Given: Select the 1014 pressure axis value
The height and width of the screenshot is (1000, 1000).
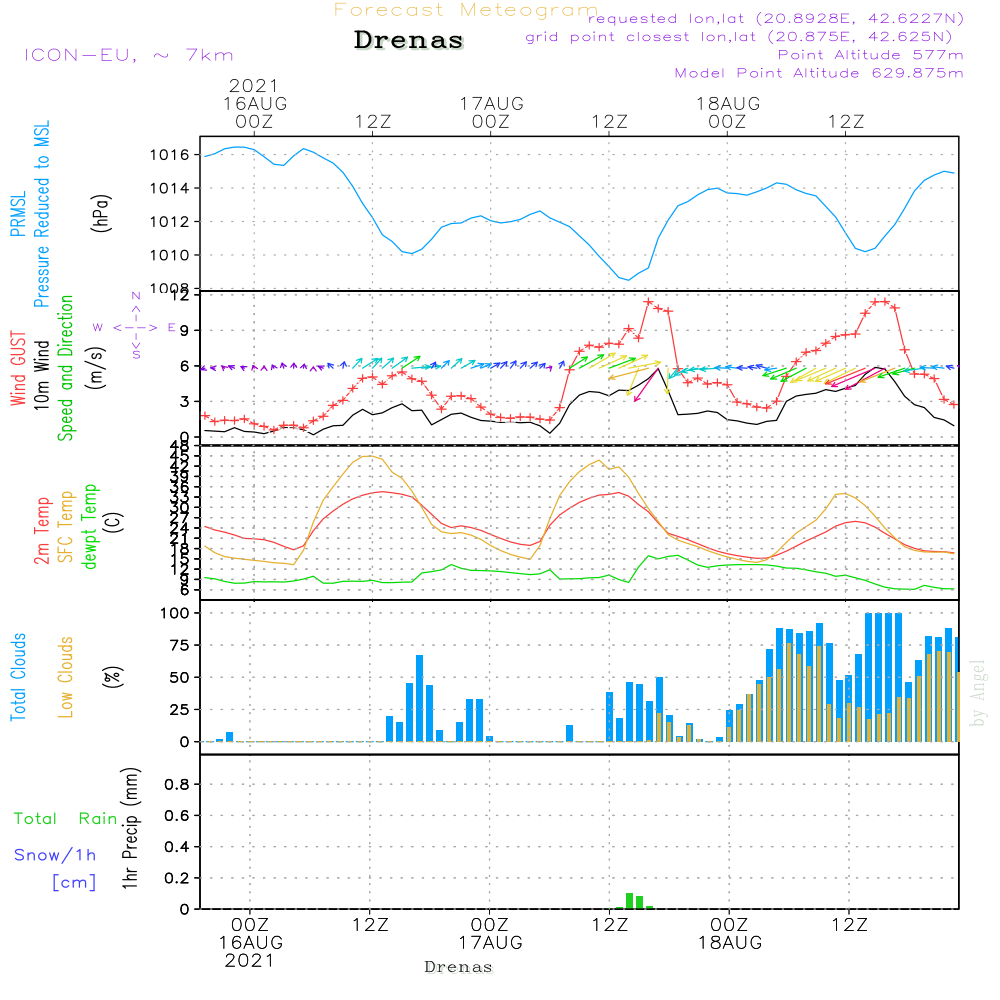Looking at the screenshot, I should pos(170,188).
